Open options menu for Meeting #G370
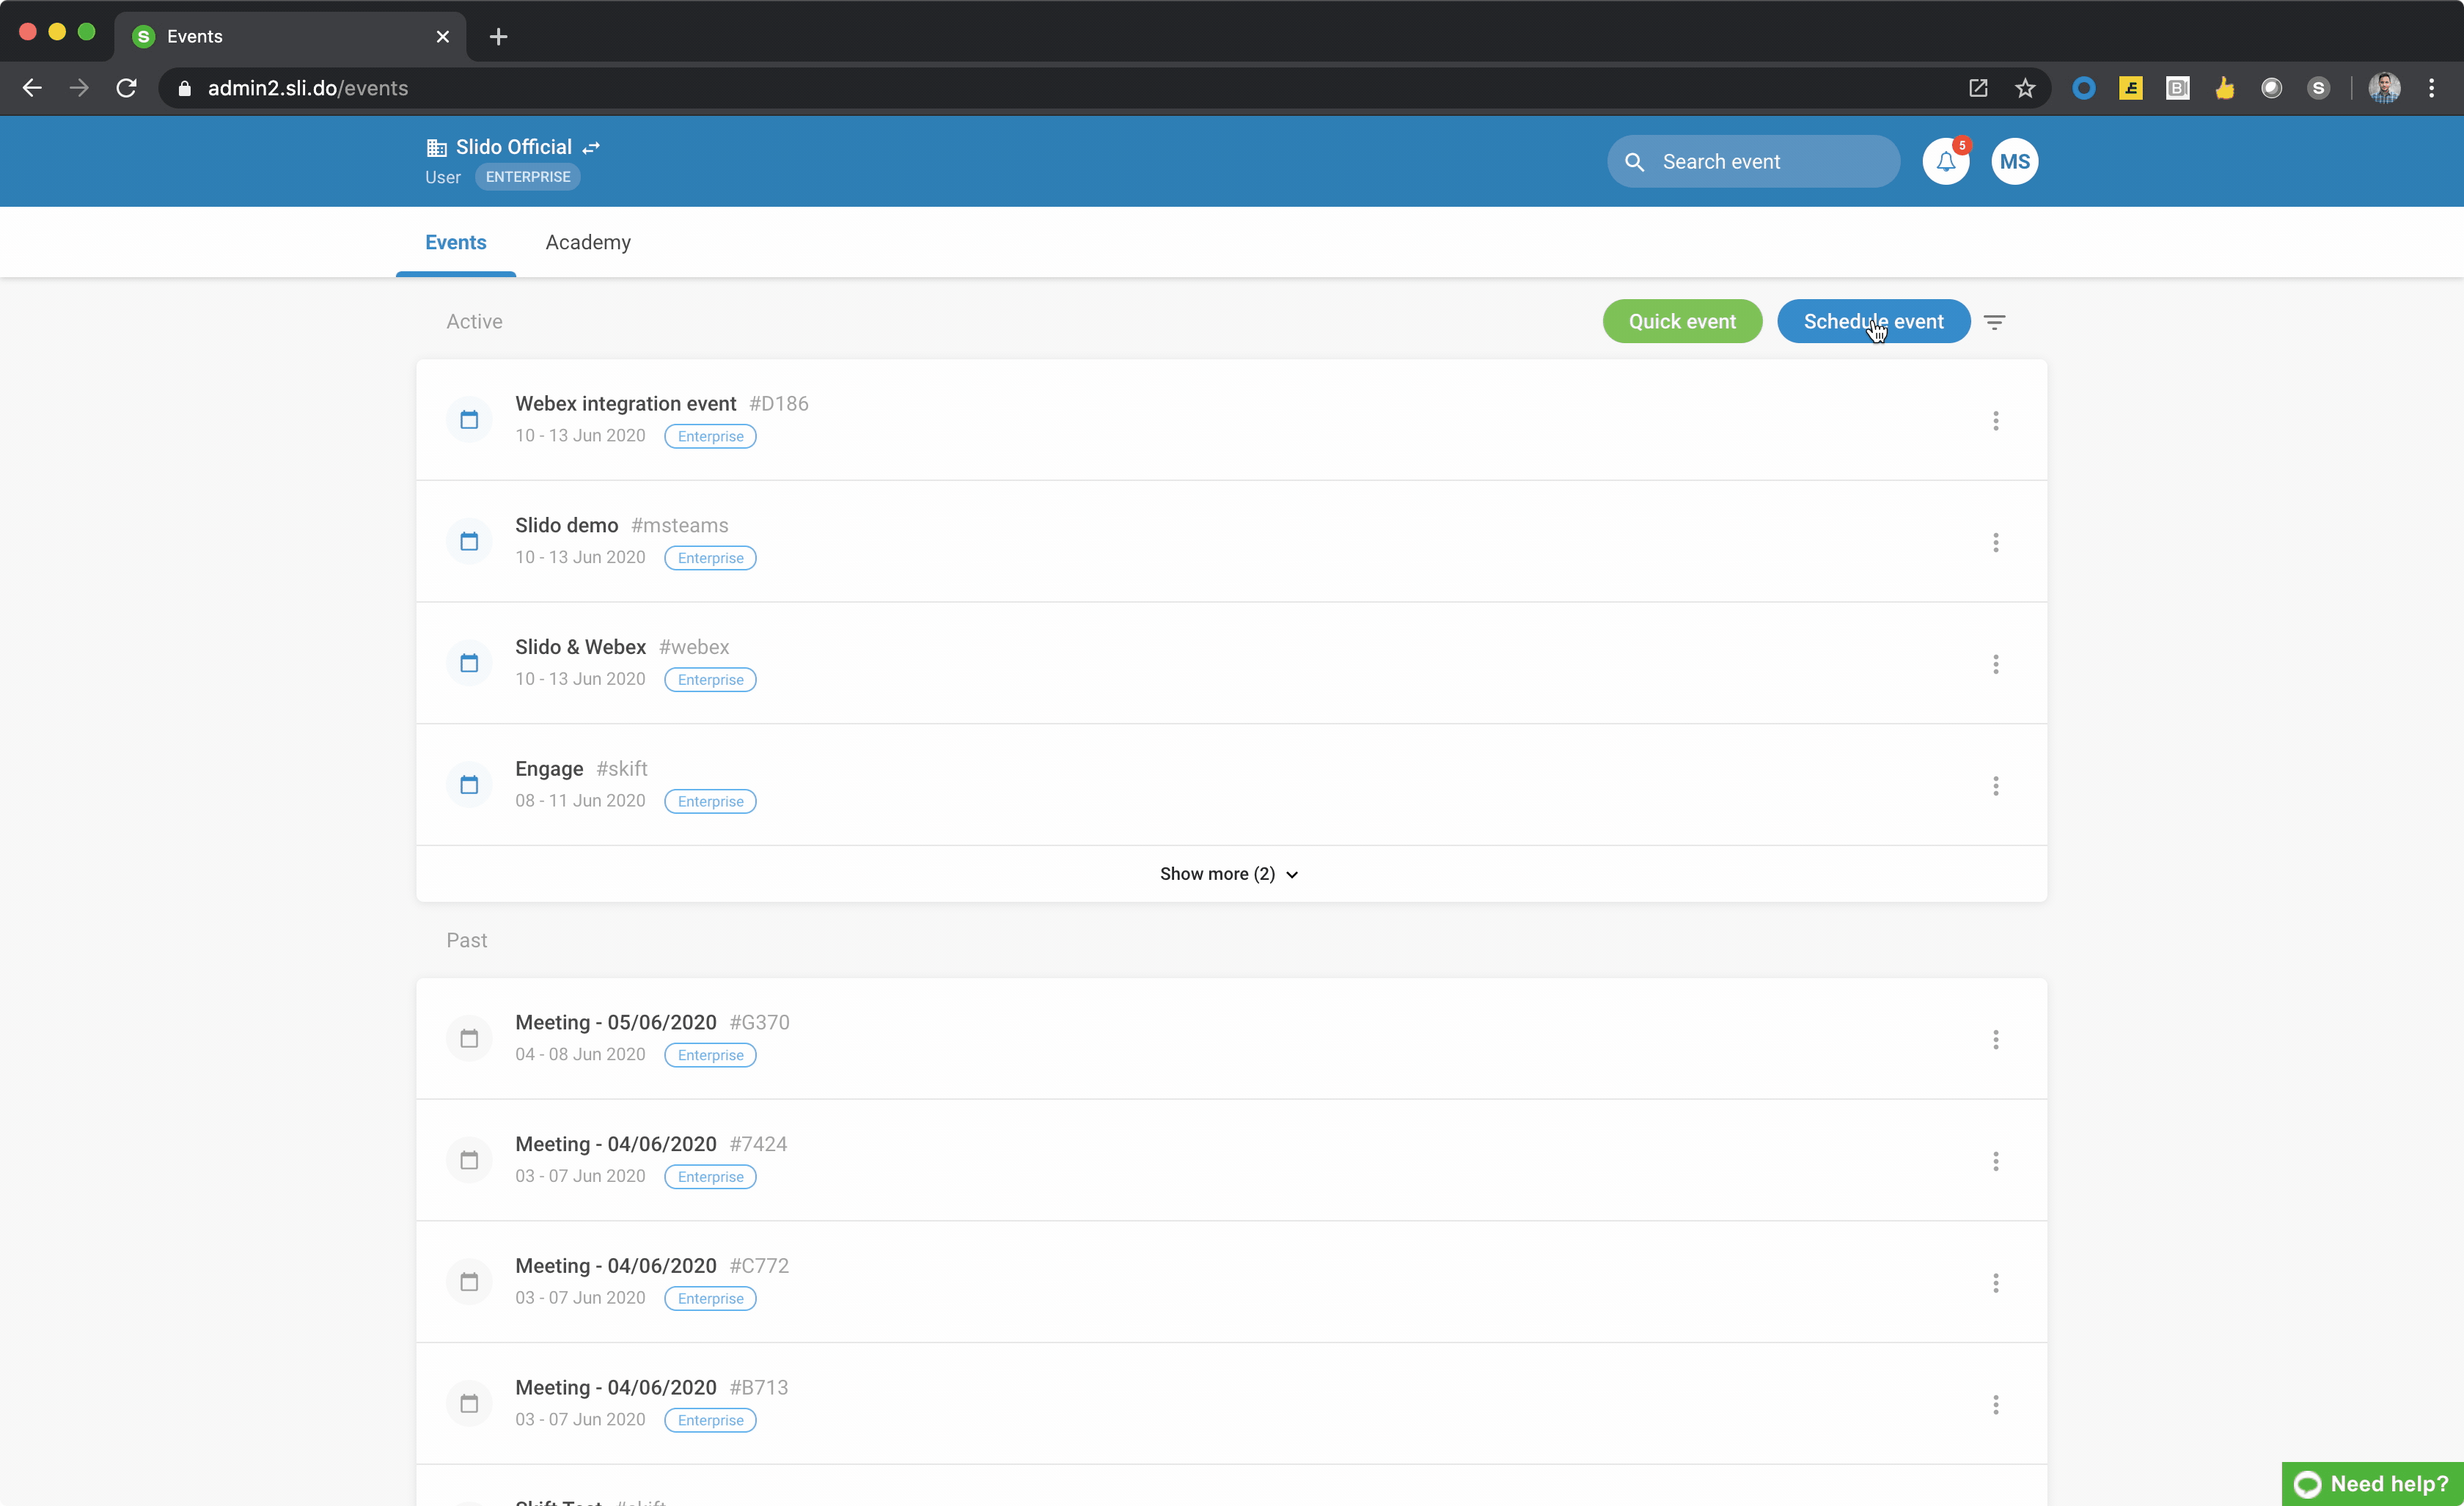The height and width of the screenshot is (1506, 2464). click(x=1995, y=1040)
